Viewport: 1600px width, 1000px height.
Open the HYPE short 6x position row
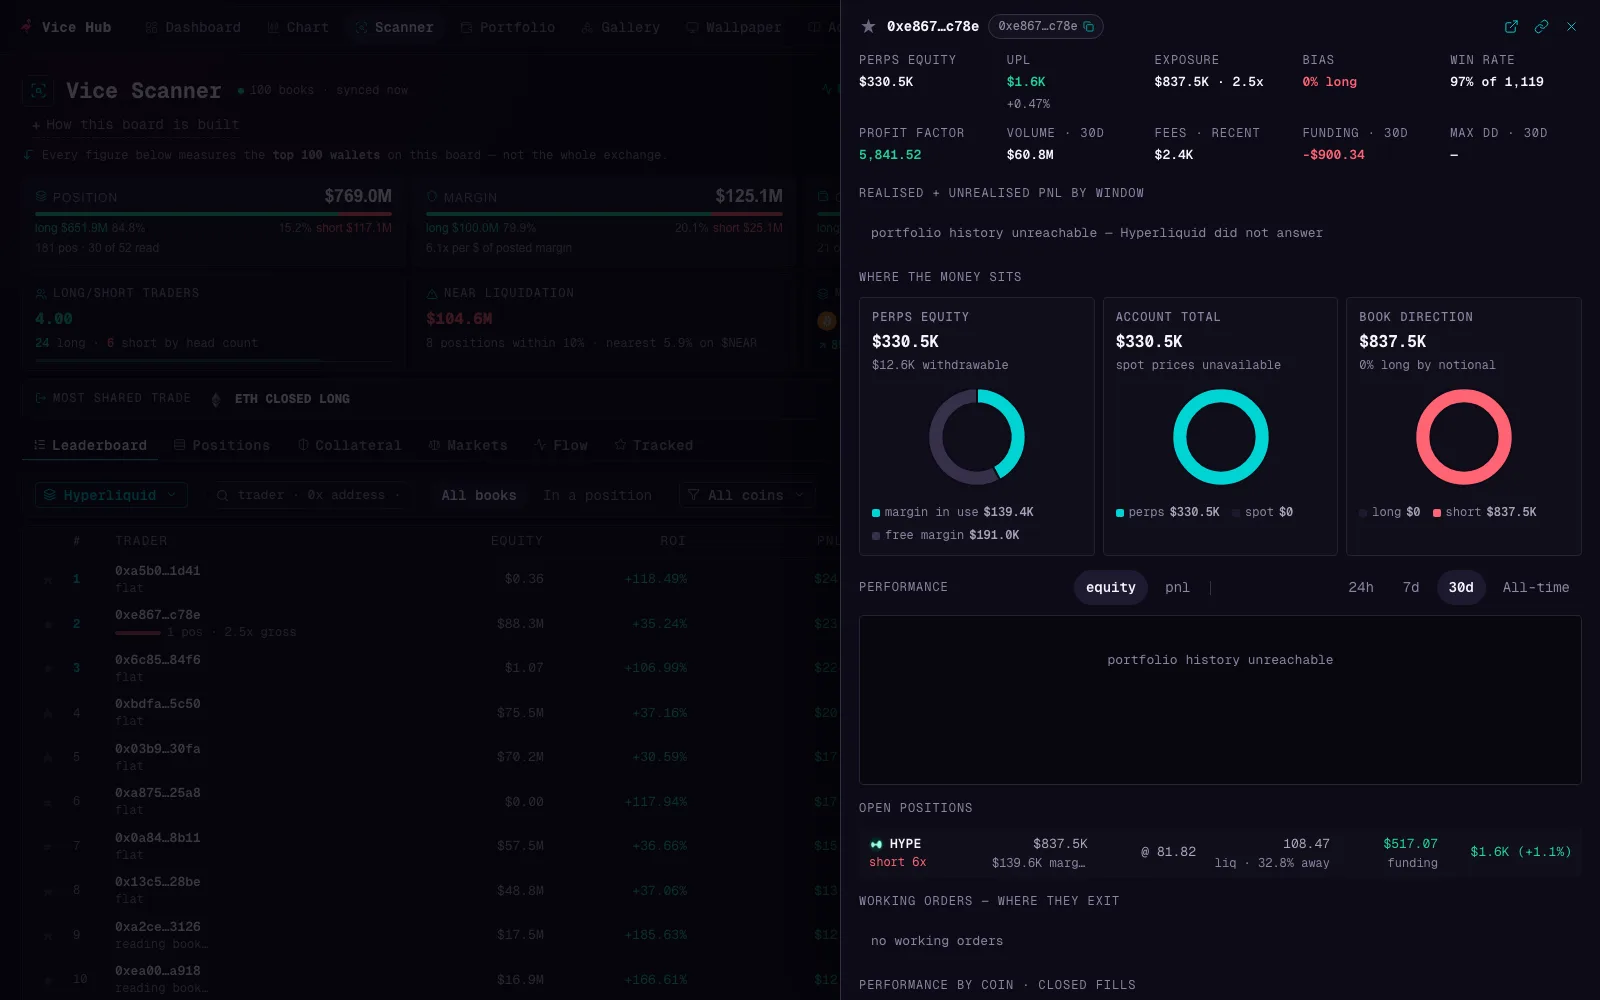[x=1220, y=853]
